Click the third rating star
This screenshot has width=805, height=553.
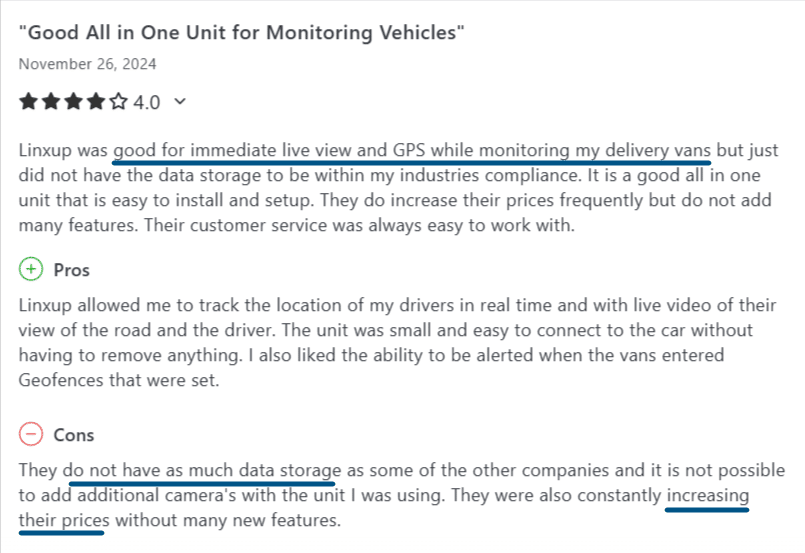(74, 101)
